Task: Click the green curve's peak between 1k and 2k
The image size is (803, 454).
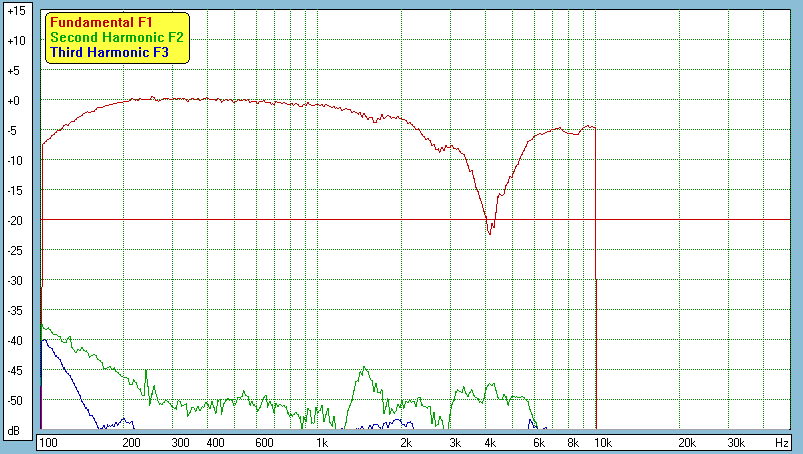Action: 364,368
